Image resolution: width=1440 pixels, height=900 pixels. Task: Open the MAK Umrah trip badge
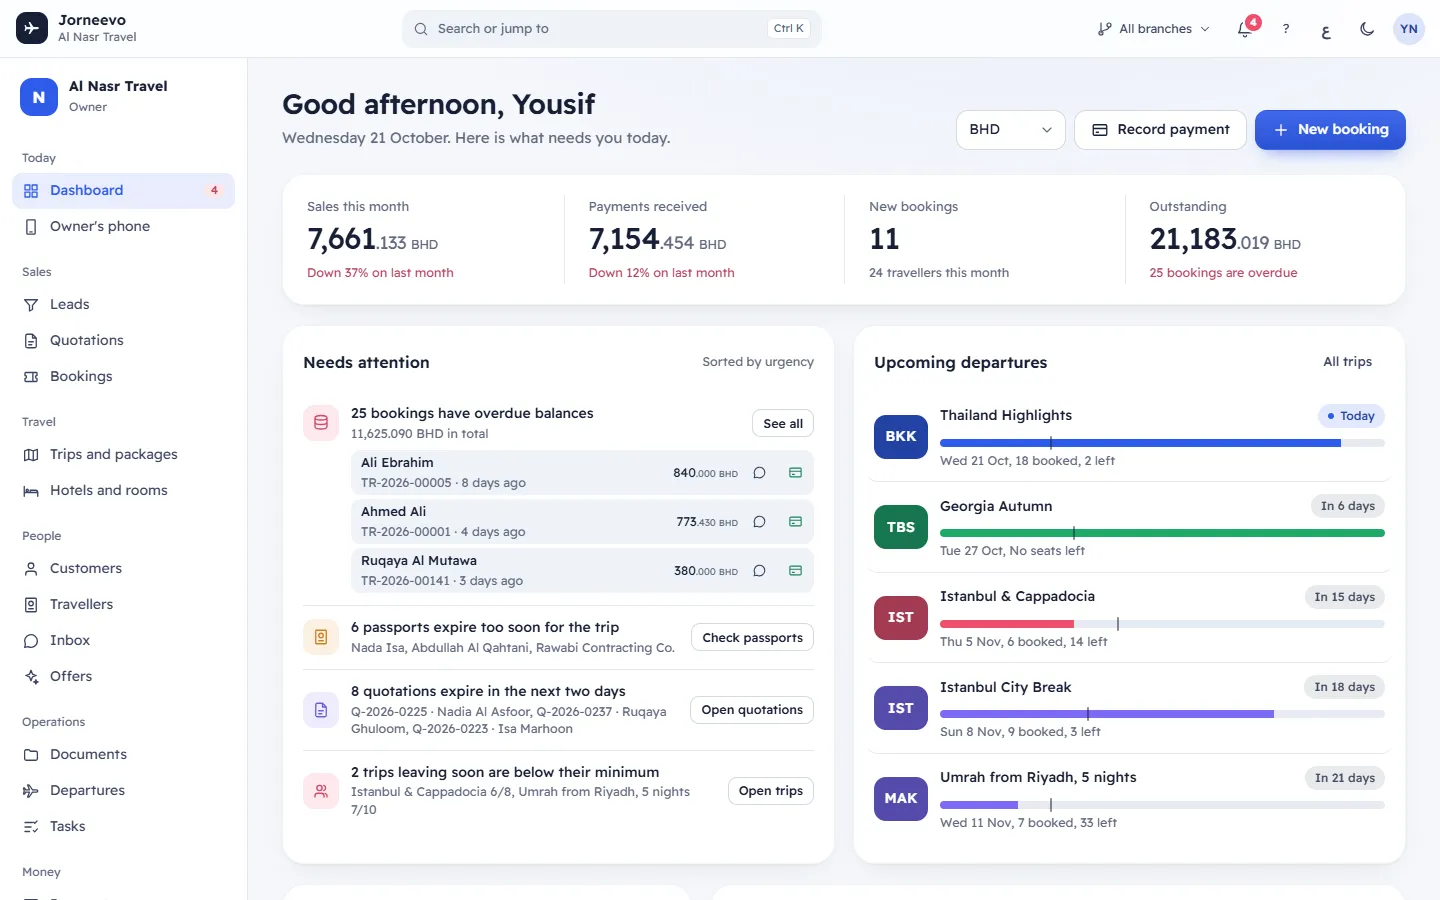coord(901,799)
